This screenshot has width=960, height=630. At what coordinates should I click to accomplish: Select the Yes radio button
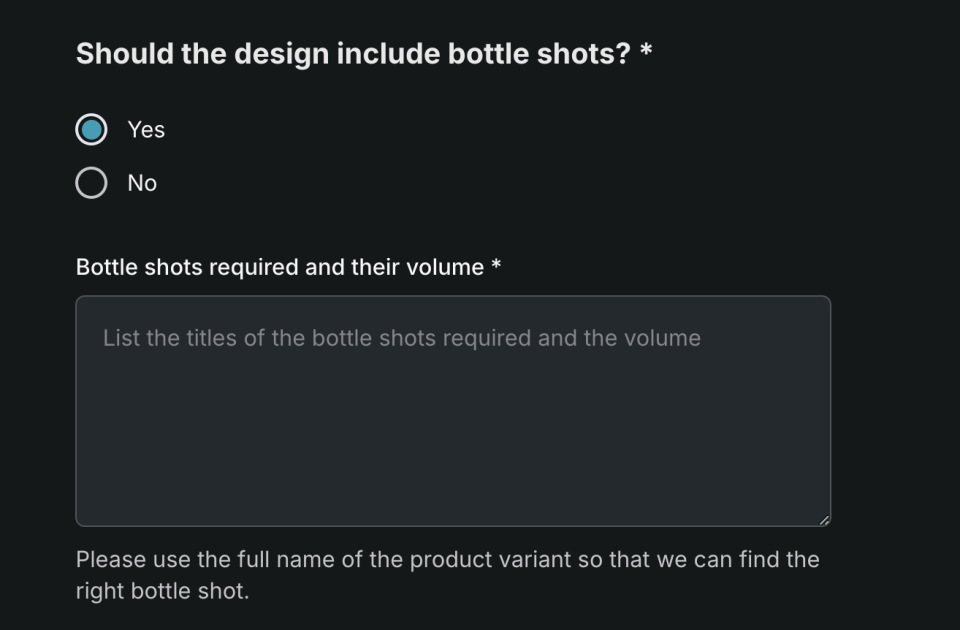pyautogui.click(x=91, y=130)
